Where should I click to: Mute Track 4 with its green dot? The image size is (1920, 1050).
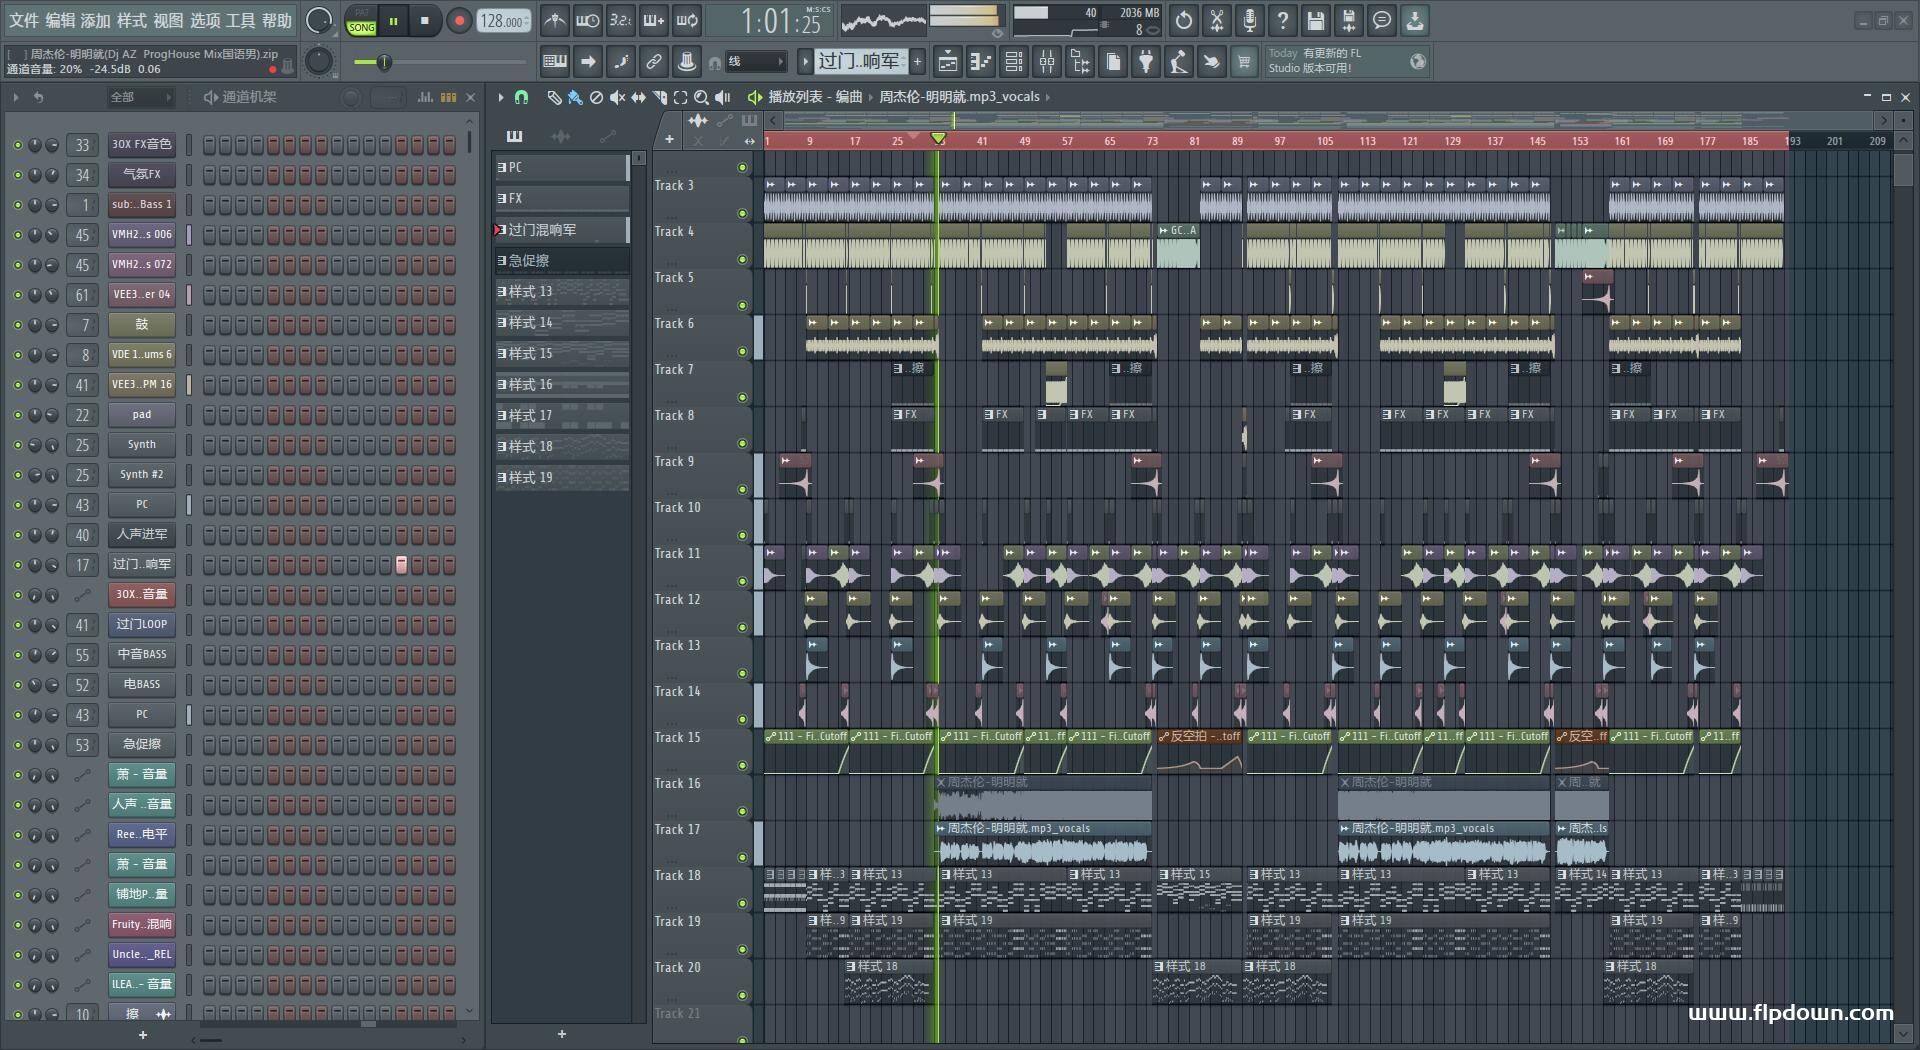tap(742, 259)
